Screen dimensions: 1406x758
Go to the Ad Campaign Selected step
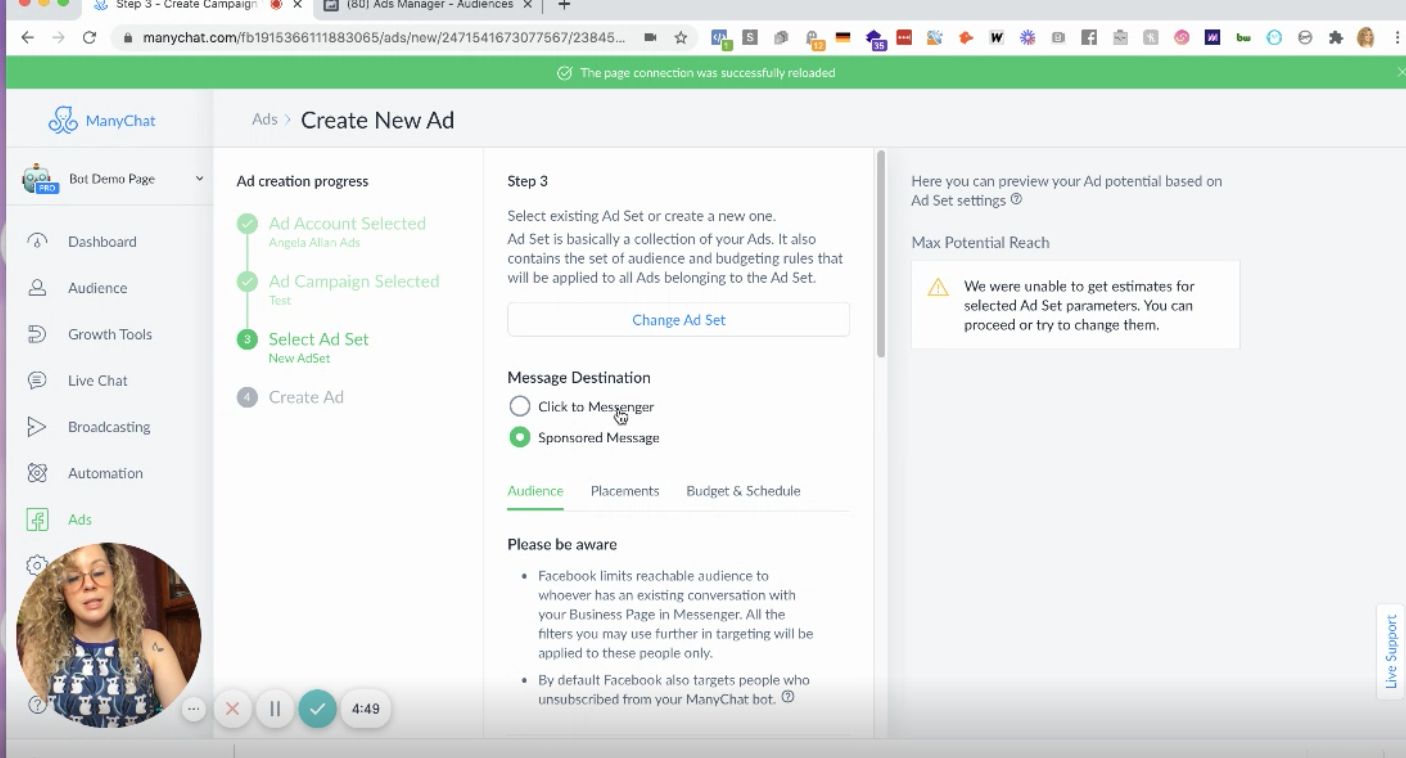tap(354, 282)
